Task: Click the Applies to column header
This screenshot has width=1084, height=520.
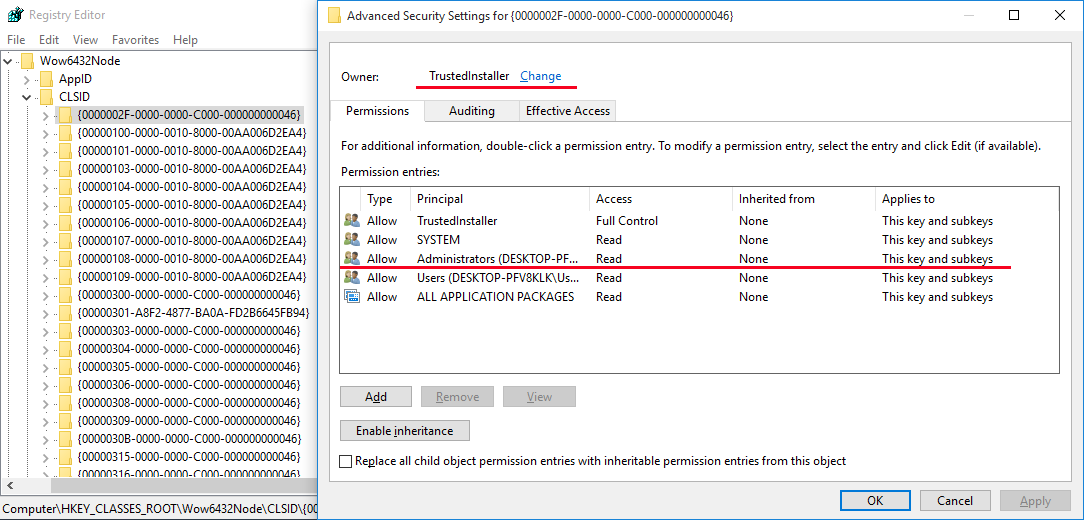Action: click(966, 198)
